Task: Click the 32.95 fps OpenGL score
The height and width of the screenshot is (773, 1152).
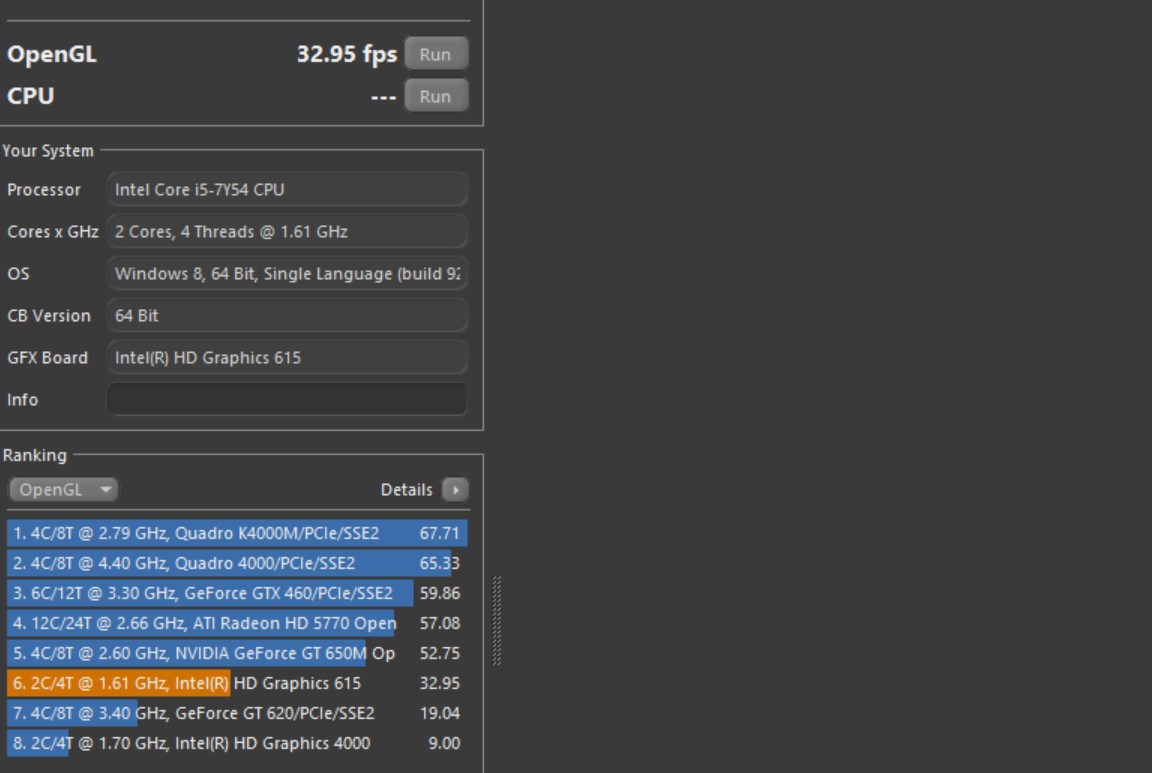Action: click(347, 54)
